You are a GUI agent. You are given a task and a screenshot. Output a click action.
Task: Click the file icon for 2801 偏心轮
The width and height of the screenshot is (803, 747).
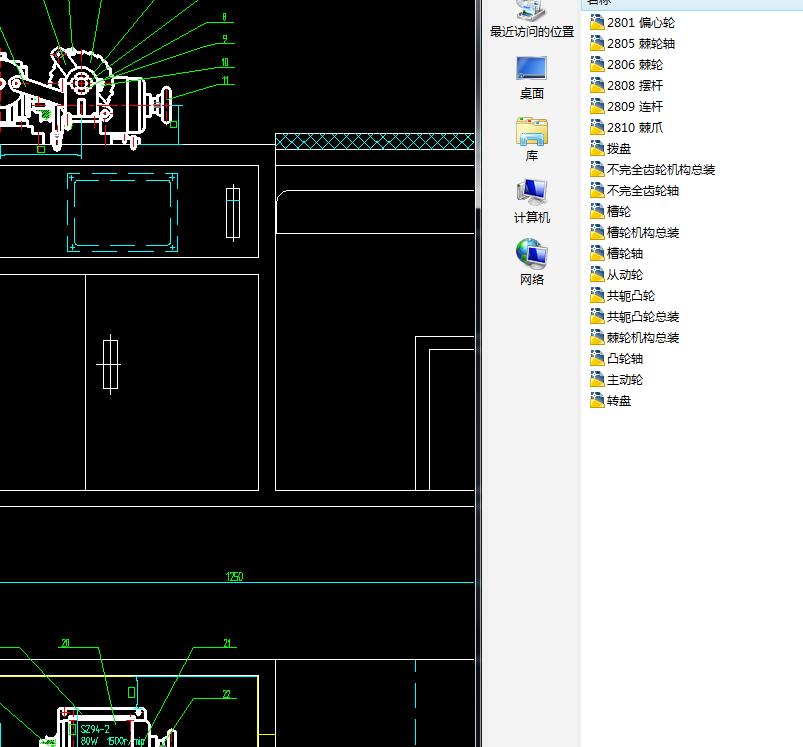(x=597, y=23)
